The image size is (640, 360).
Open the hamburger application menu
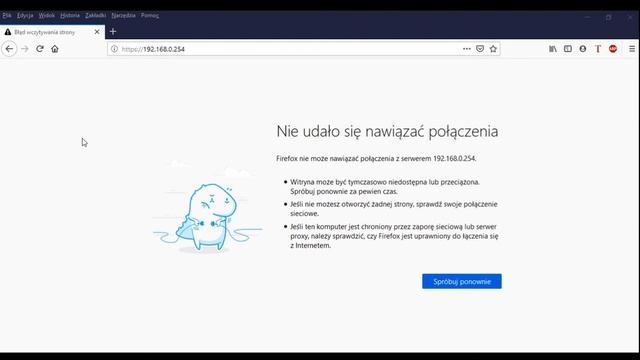tap(632, 49)
